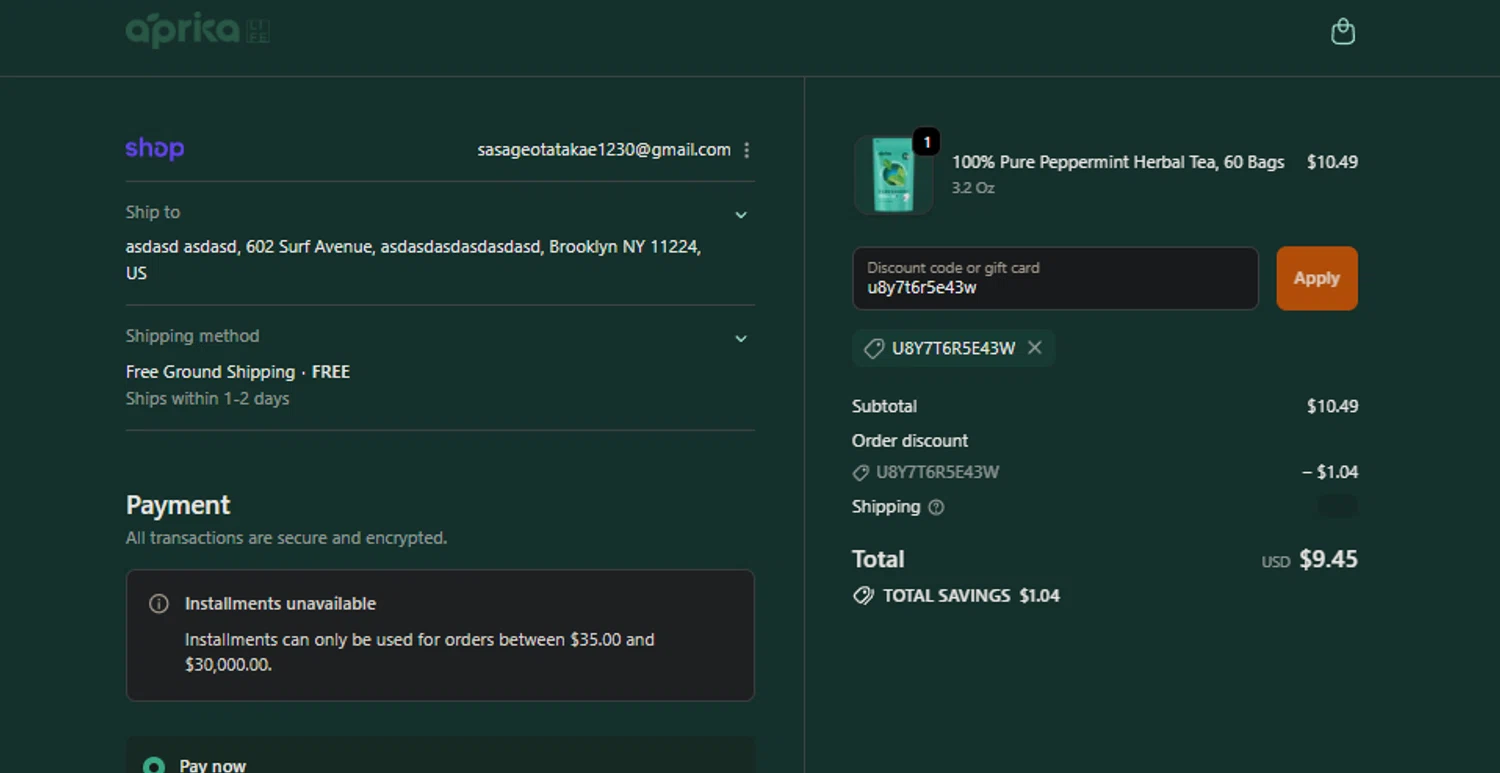Image resolution: width=1500 pixels, height=773 pixels.
Task: Click the email sasageotatakae1230@gmail.com
Action: (604, 150)
